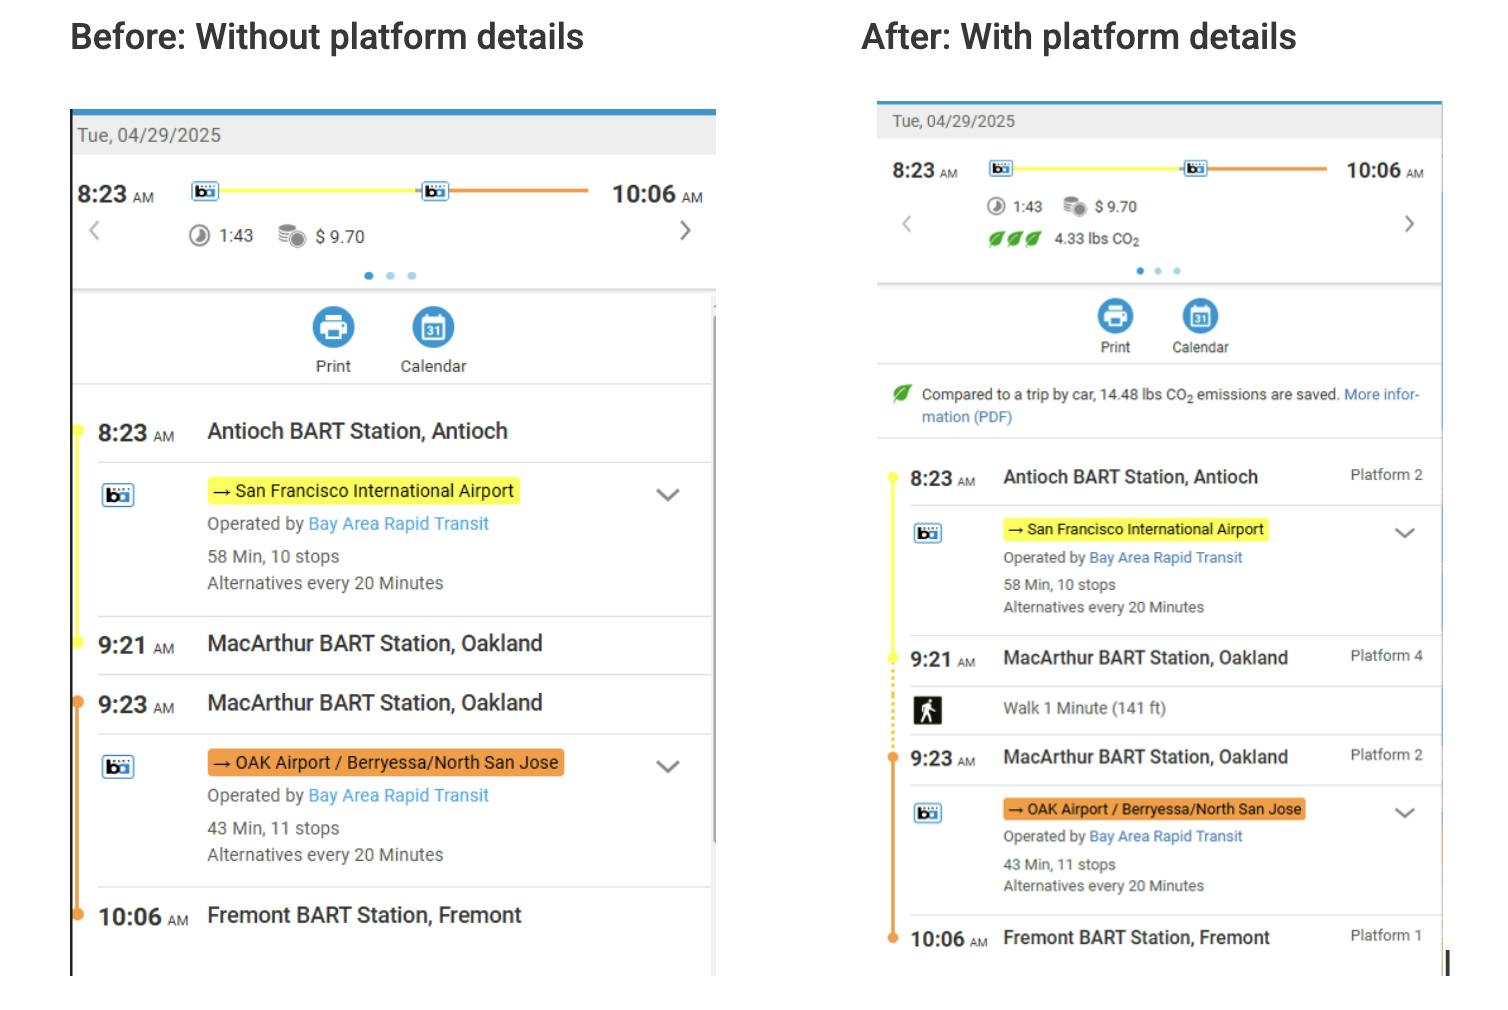Expand San Francisco International Airport leg details
Viewport: 1508px width, 1010px height.
coord(669,494)
